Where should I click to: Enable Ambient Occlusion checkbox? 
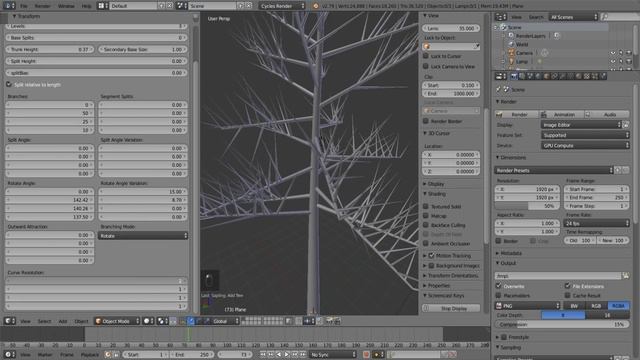coord(426,244)
